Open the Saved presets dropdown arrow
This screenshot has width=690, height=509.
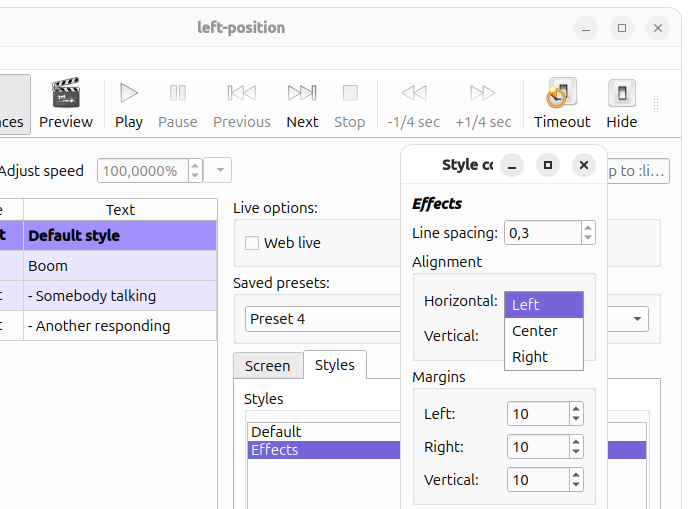point(637,319)
